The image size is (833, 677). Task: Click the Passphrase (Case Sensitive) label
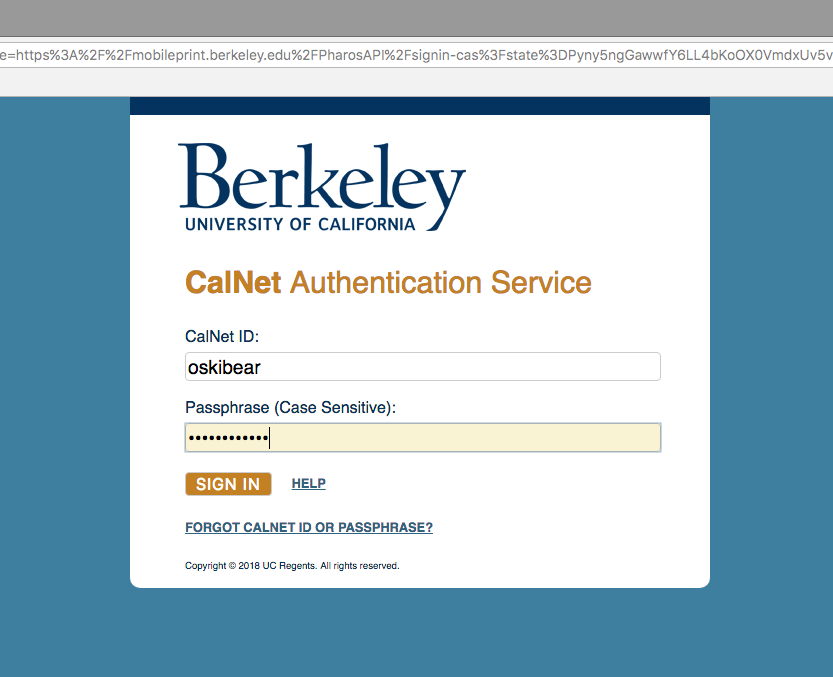point(291,408)
